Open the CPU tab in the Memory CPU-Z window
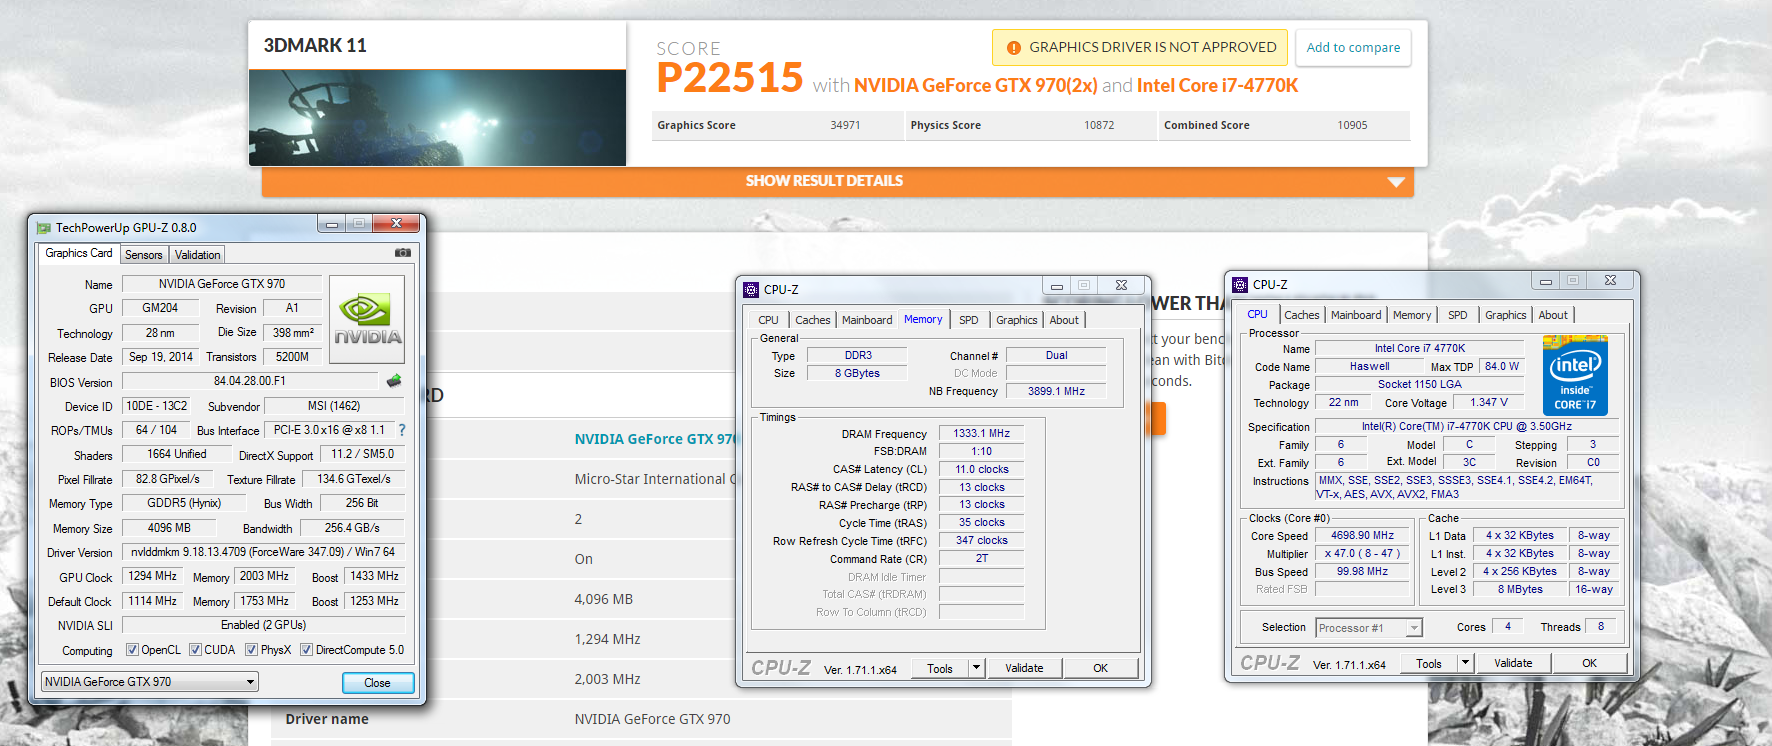The height and width of the screenshot is (746, 1772). point(768,320)
